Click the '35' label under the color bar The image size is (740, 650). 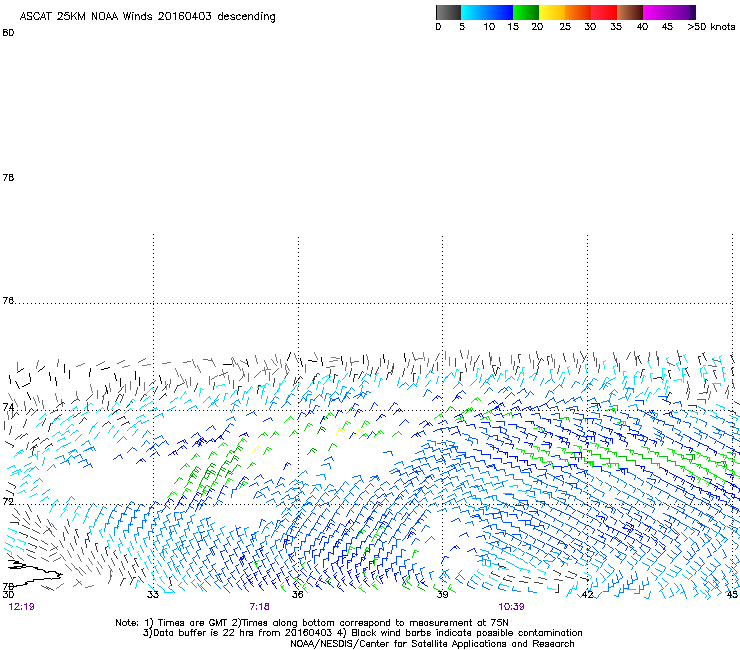(x=616, y=27)
